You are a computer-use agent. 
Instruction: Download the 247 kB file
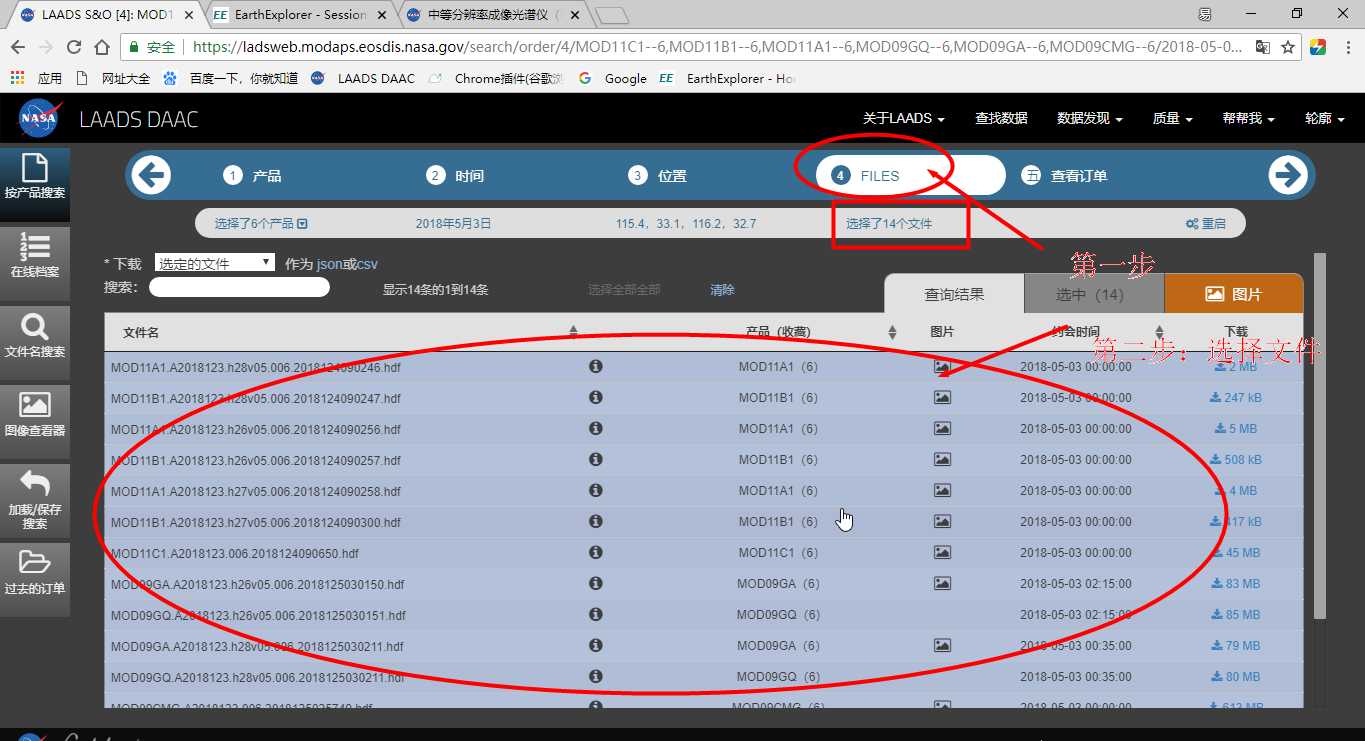click(1236, 398)
